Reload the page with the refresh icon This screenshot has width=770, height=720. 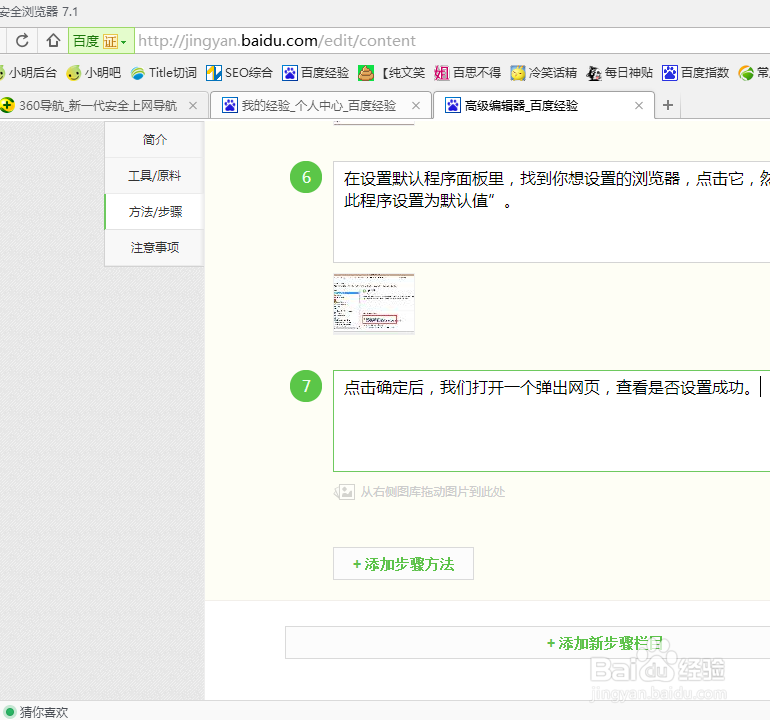(22, 41)
